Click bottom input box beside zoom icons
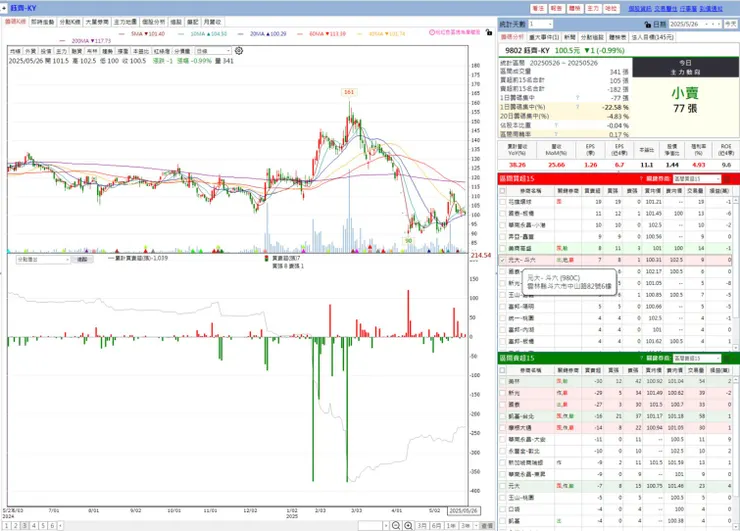Image resolution: width=740 pixels, height=531 pixels. point(370,525)
